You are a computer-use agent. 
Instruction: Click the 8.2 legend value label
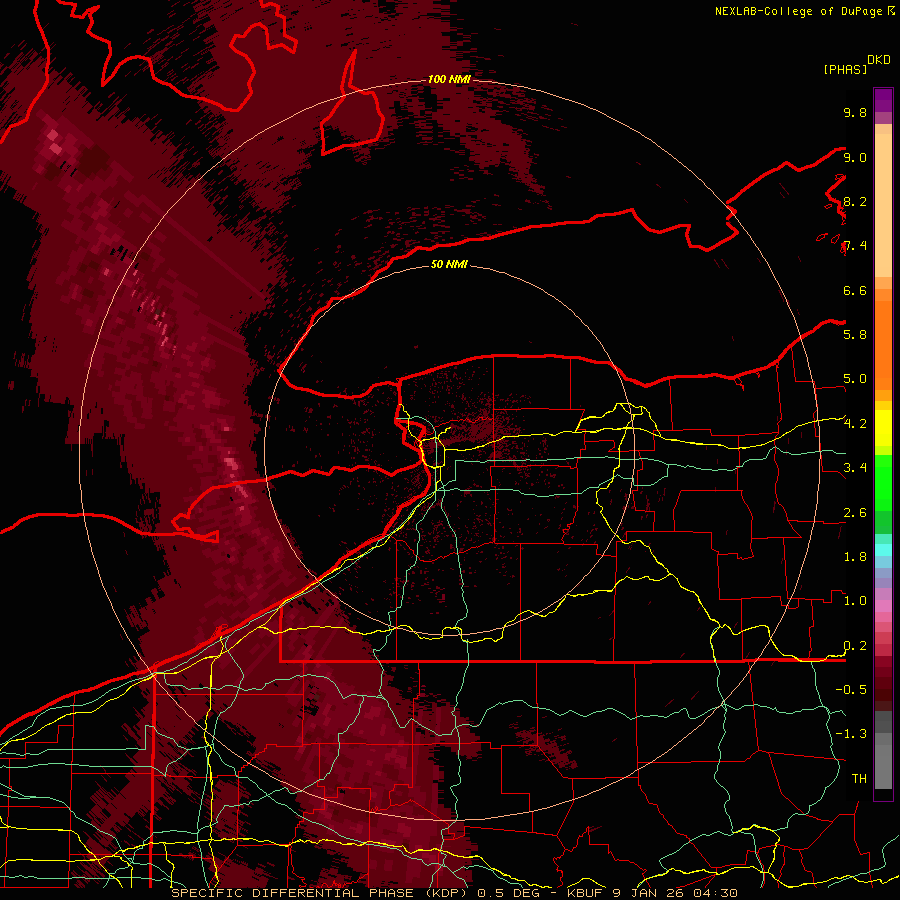coord(855,201)
